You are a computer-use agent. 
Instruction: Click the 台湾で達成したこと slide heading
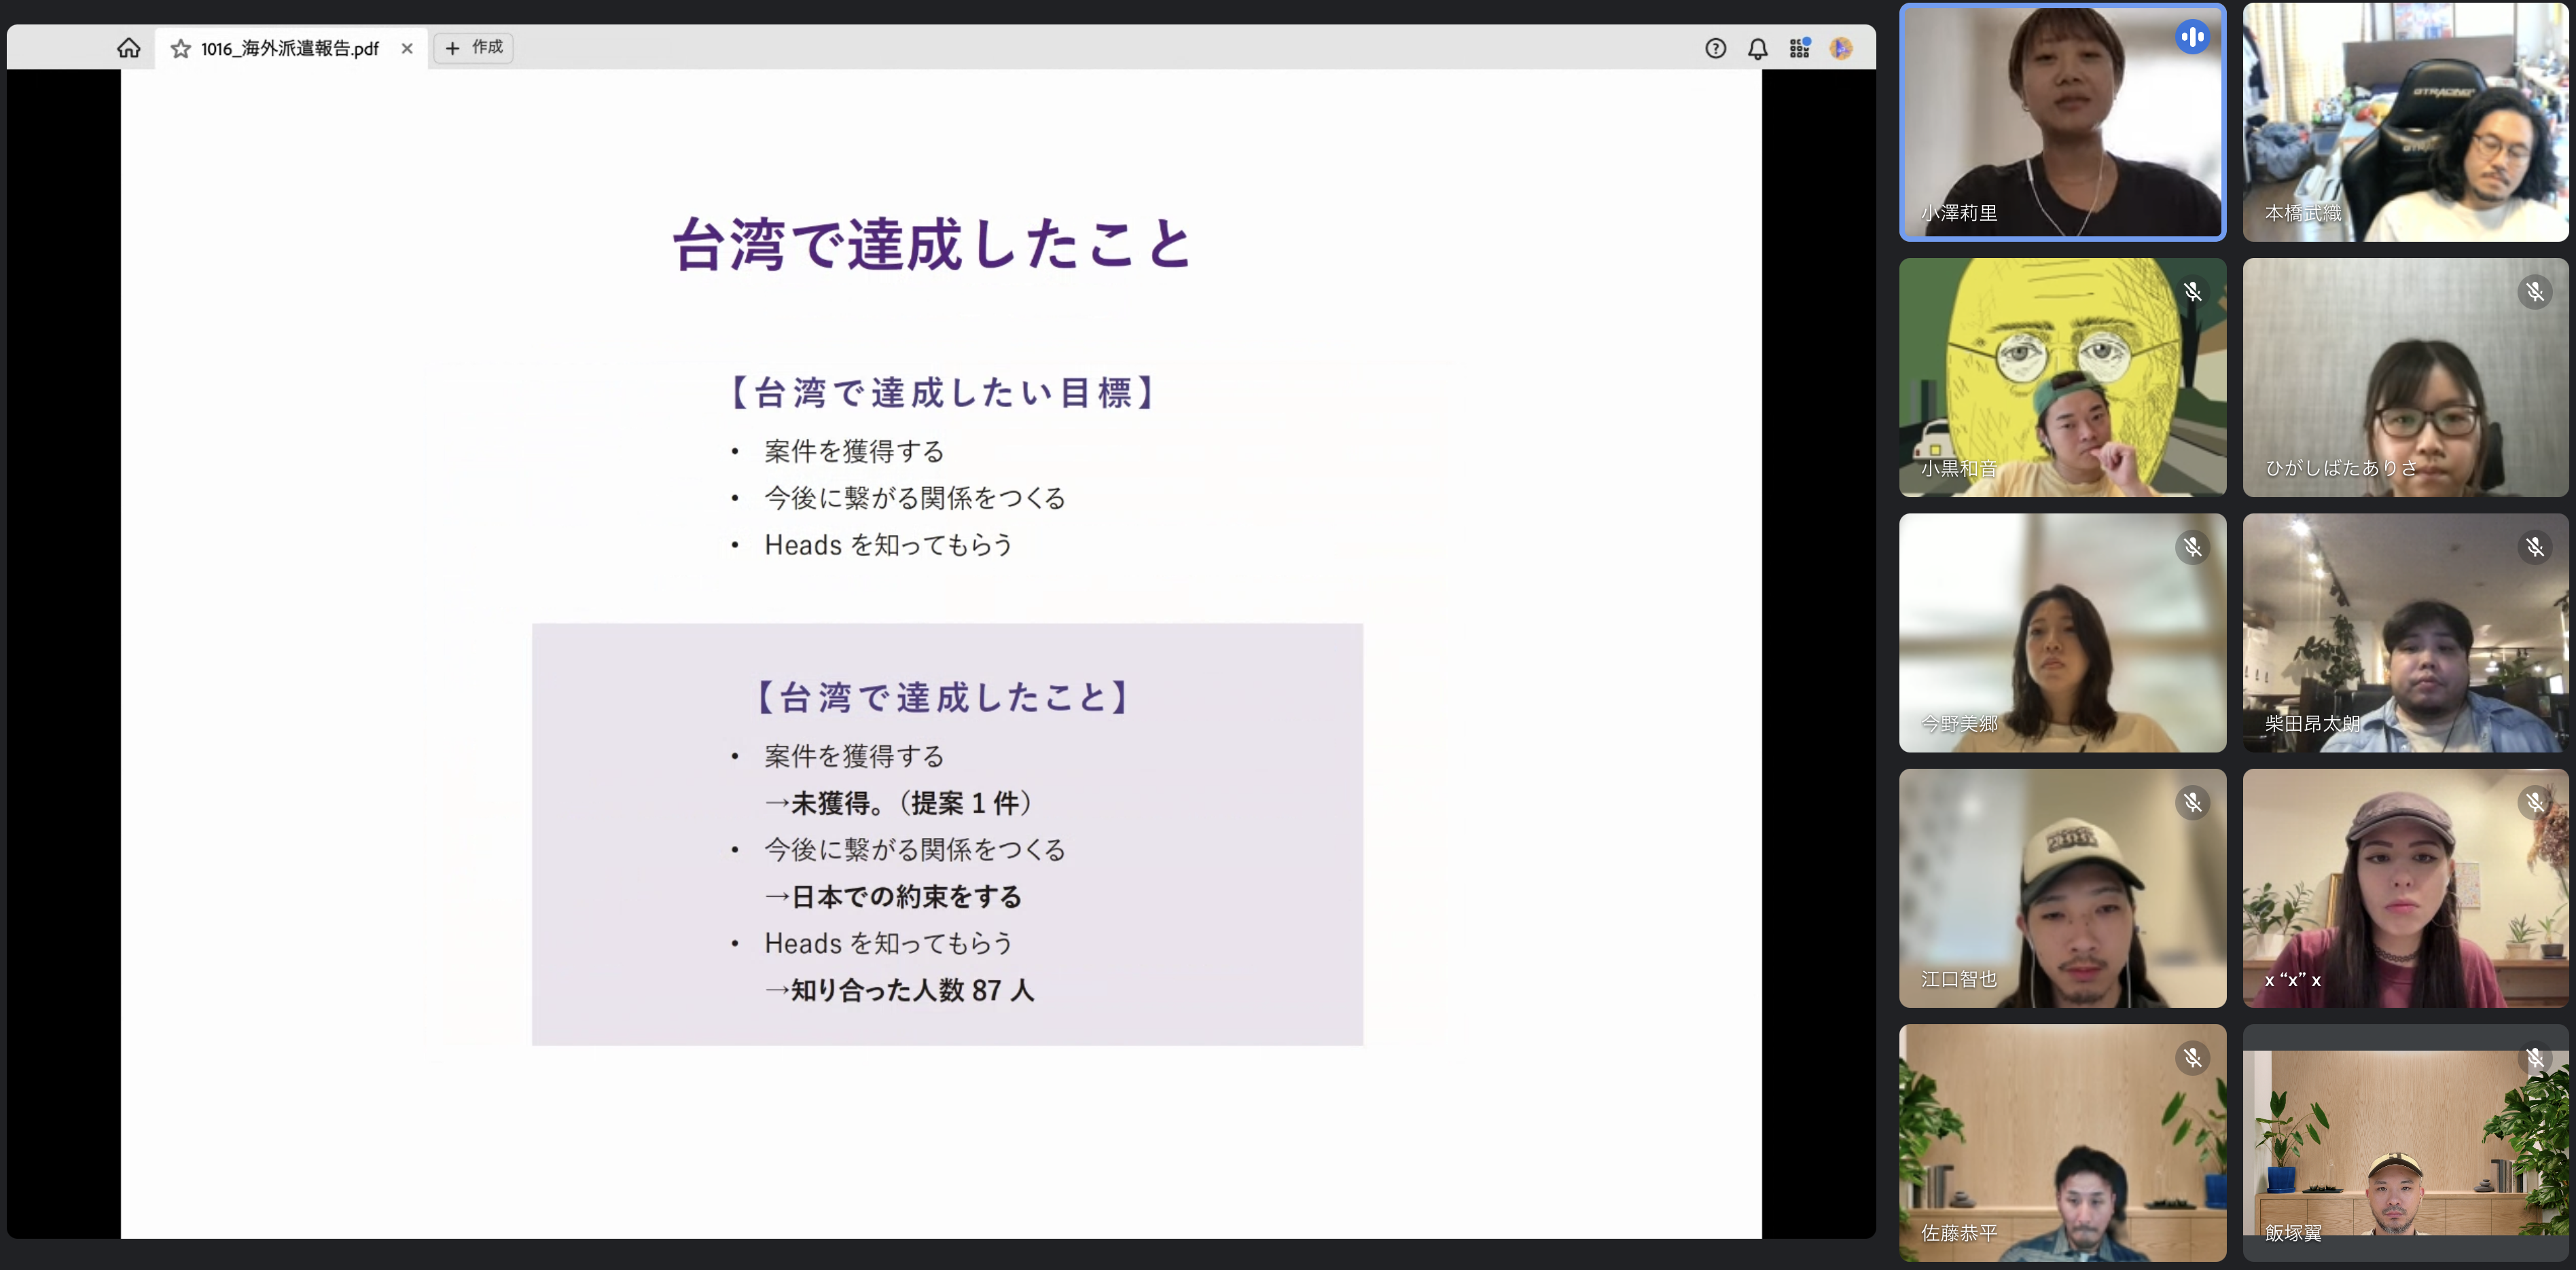coord(932,245)
